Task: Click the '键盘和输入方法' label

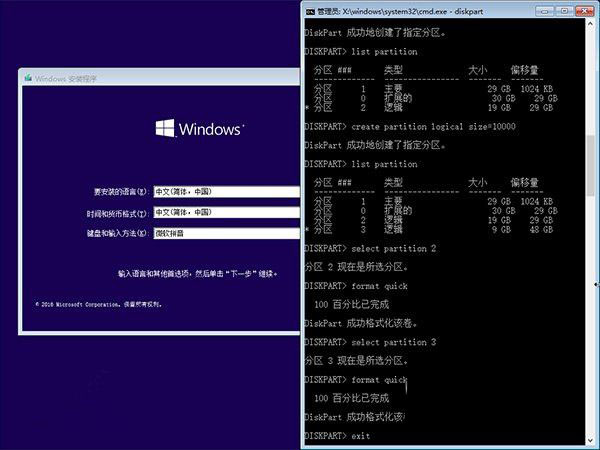Action: pyautogui.click(x=117, y=233)
